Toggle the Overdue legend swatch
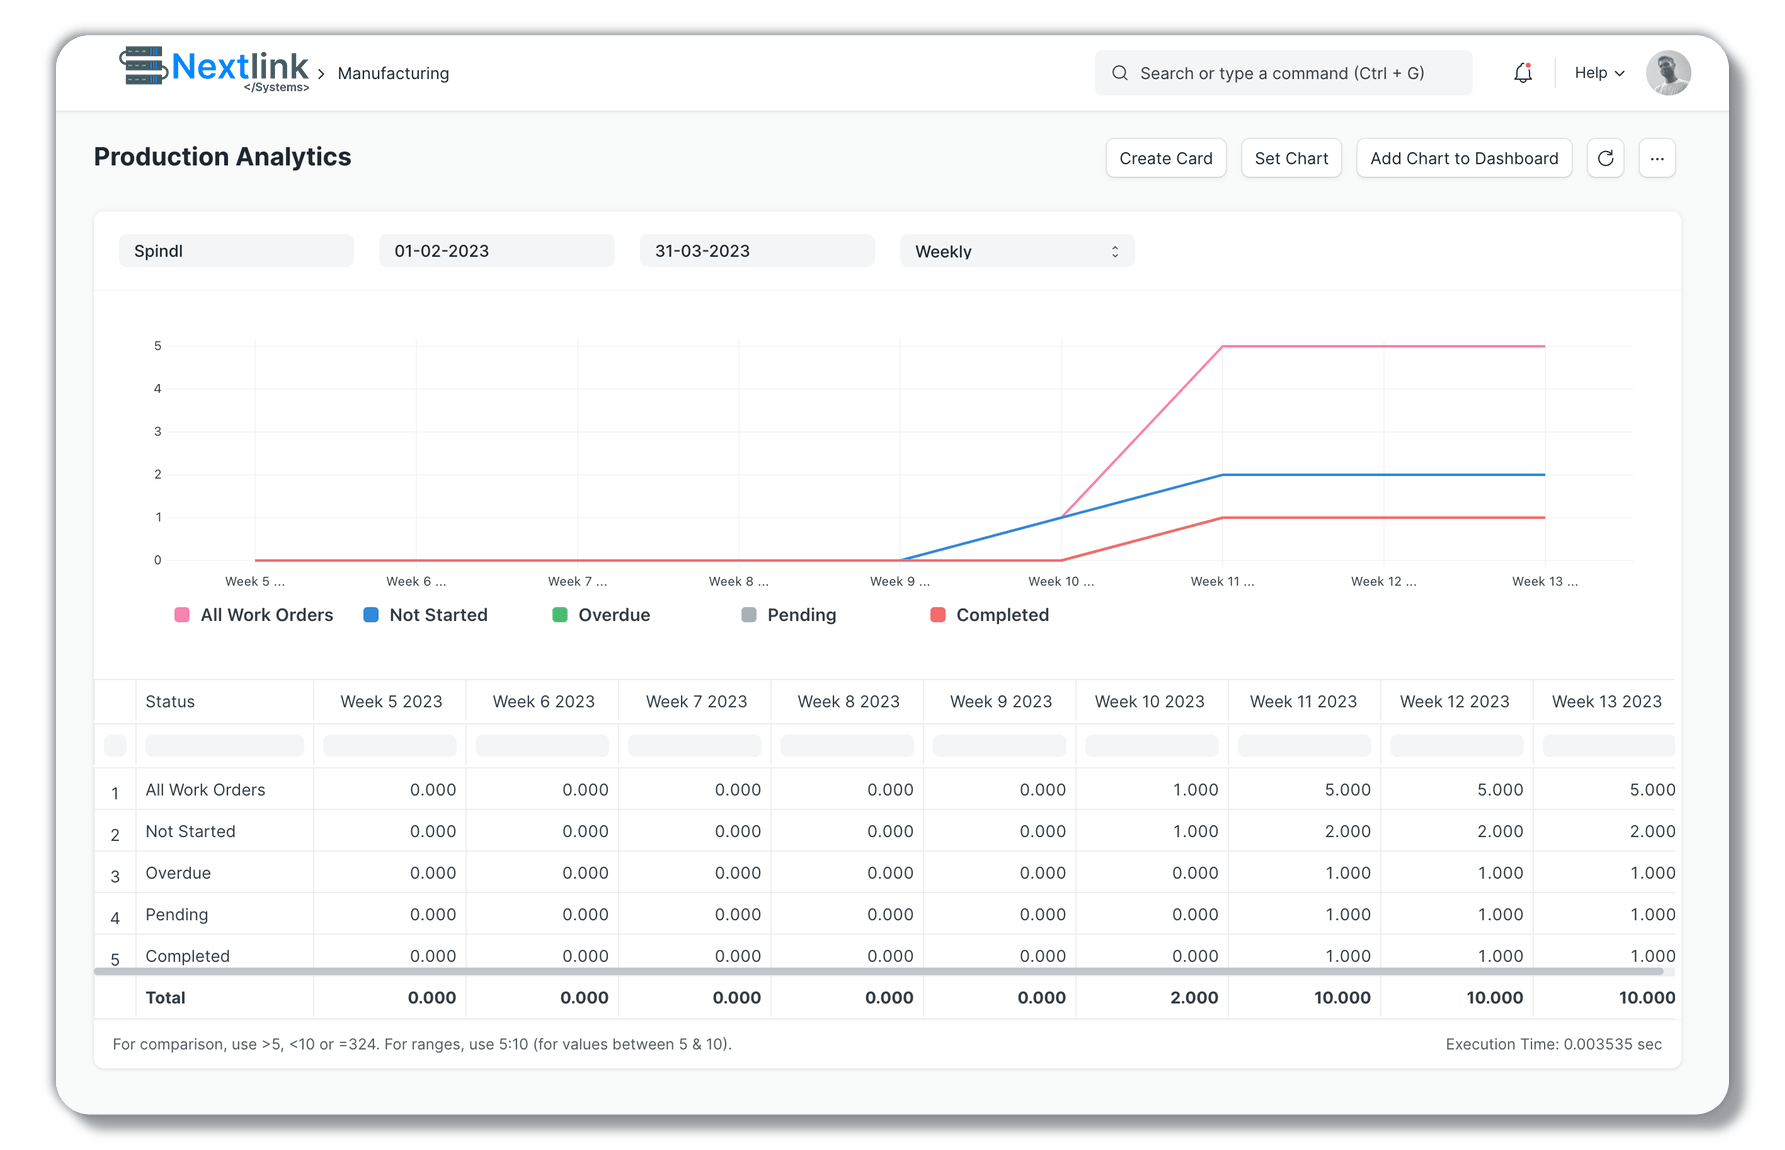Image resolution: width=1785 pixels, height=1150 pixels. [560, 615]
